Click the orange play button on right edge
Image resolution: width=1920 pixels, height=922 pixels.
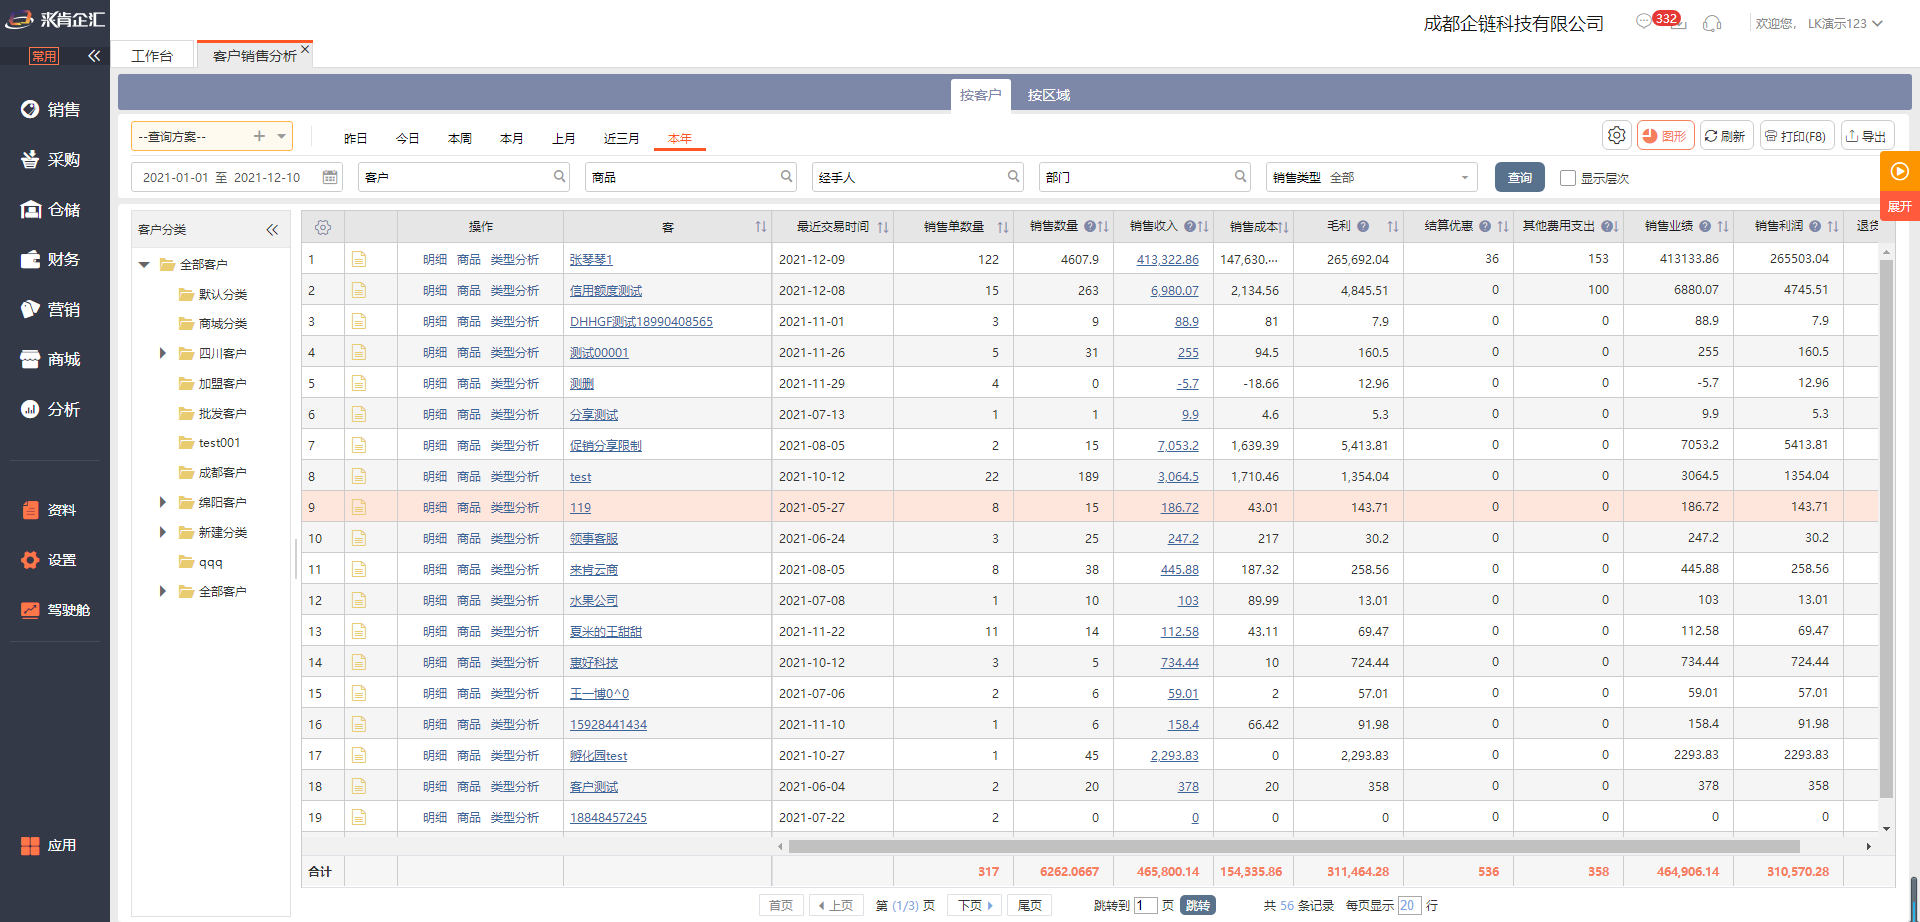pyautogui.click(x=1899, y=171)
